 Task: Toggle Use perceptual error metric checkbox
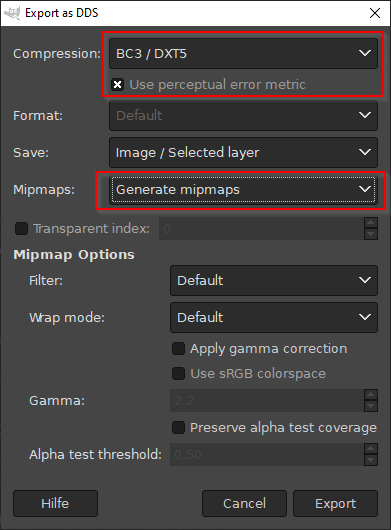(118, 85)
